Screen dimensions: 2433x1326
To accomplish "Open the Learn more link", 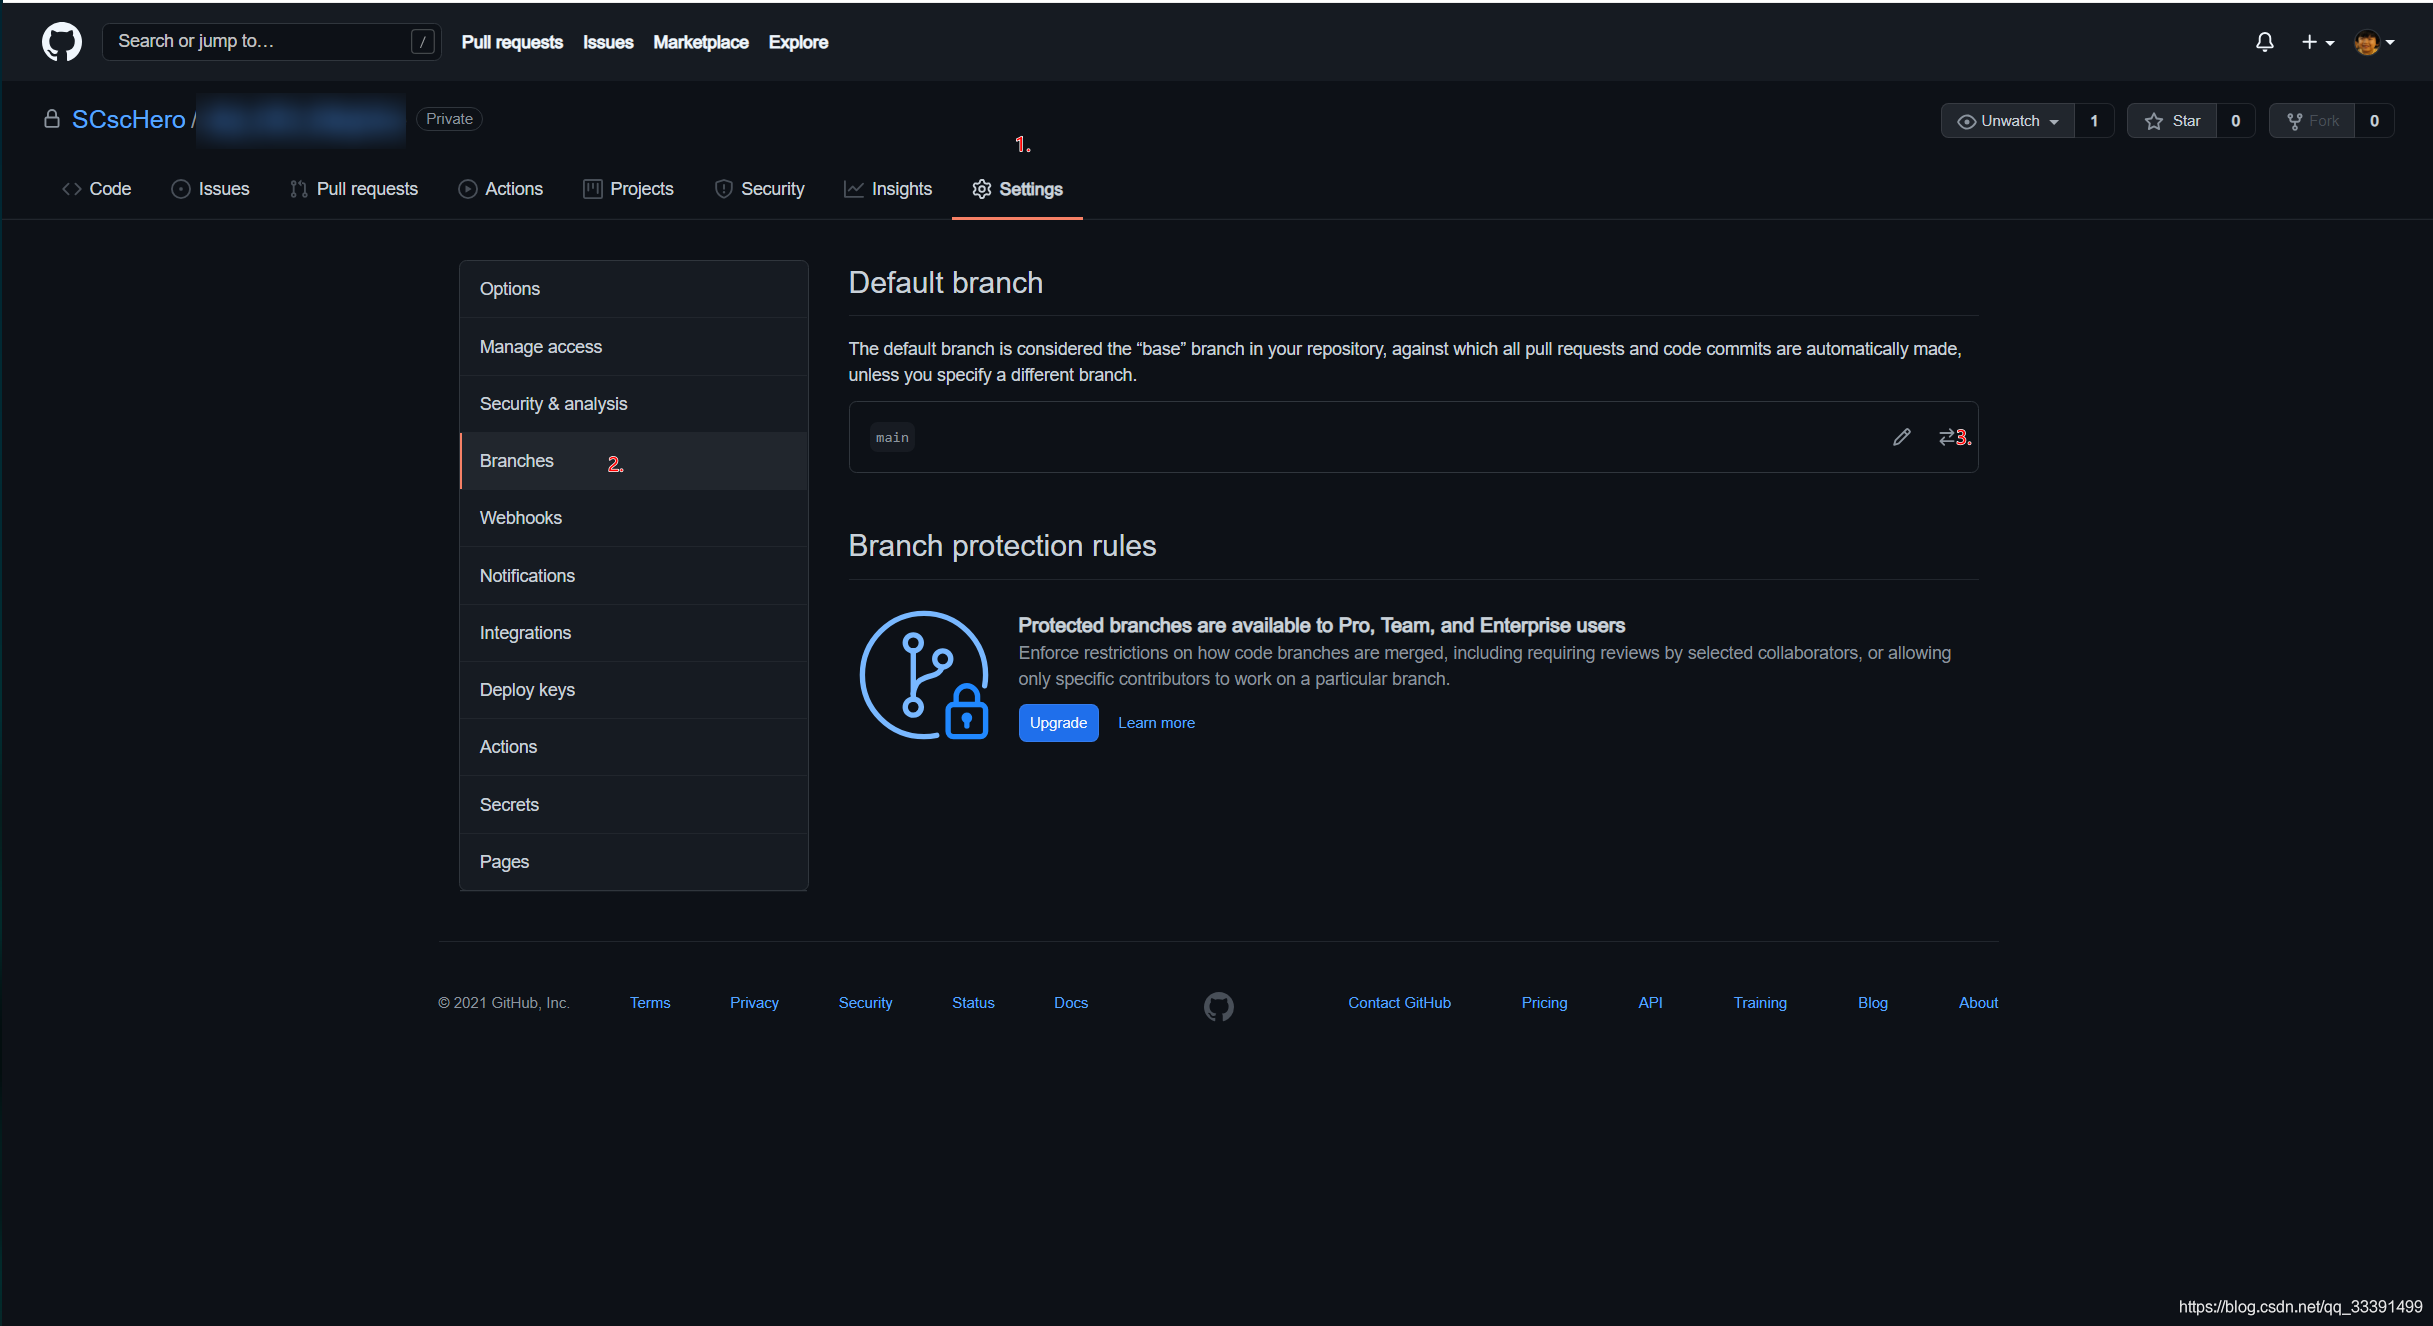I will 1156,723.
